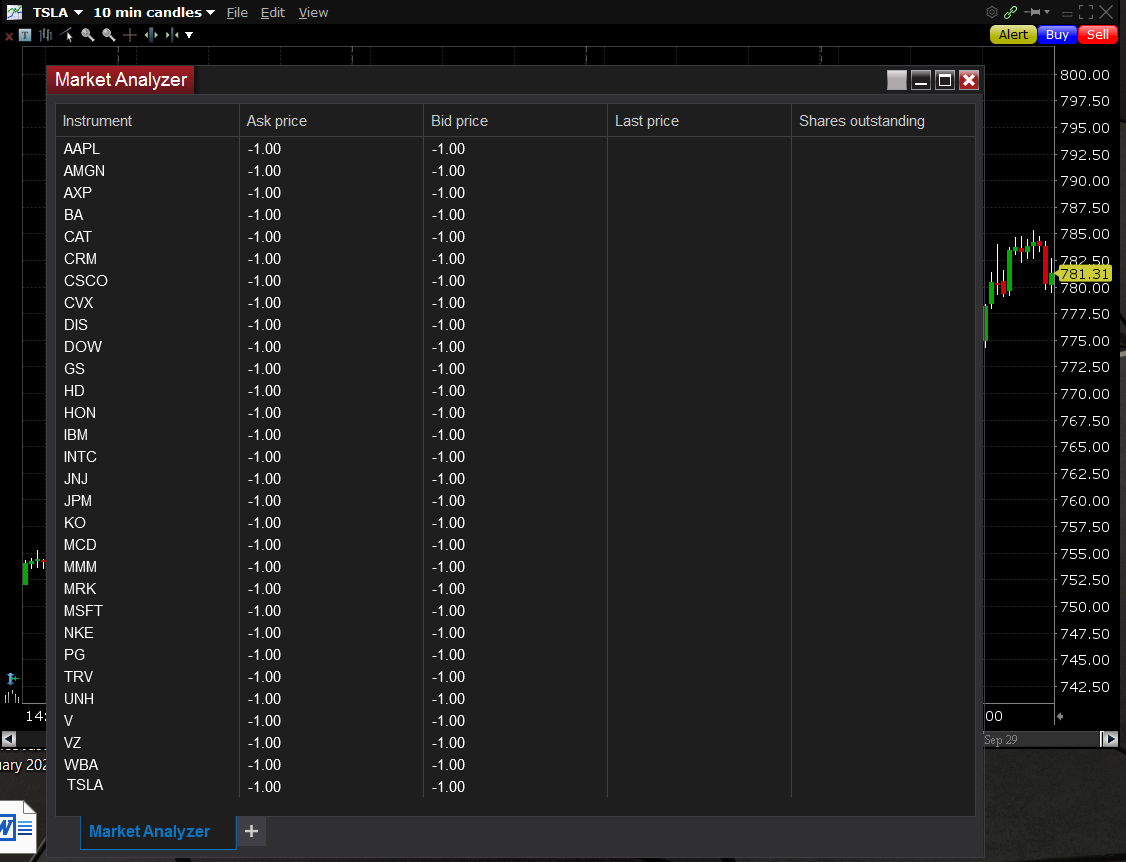Image resolution: width=1126 pixels, height=862 pixels.
Task: Click the Bid price cell for HD
Action: coord(515,391)
